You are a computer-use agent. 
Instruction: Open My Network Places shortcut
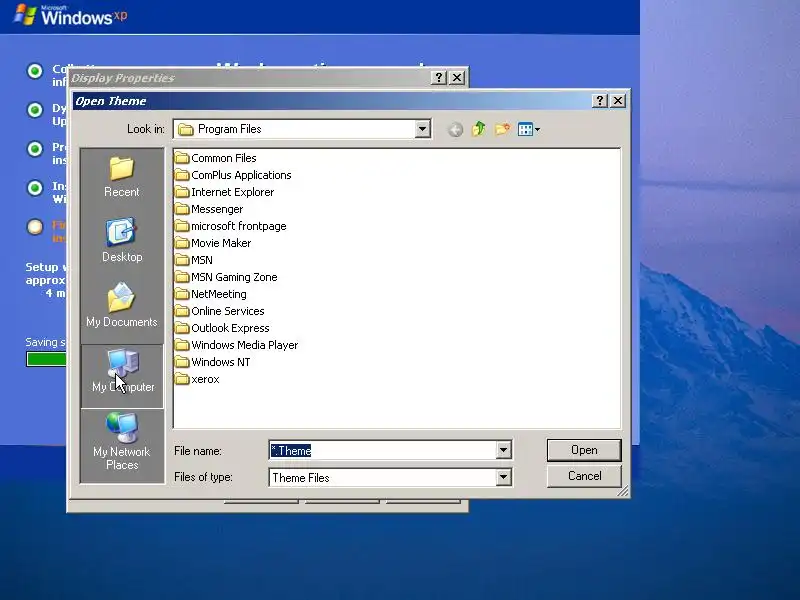tap(121, 442)
